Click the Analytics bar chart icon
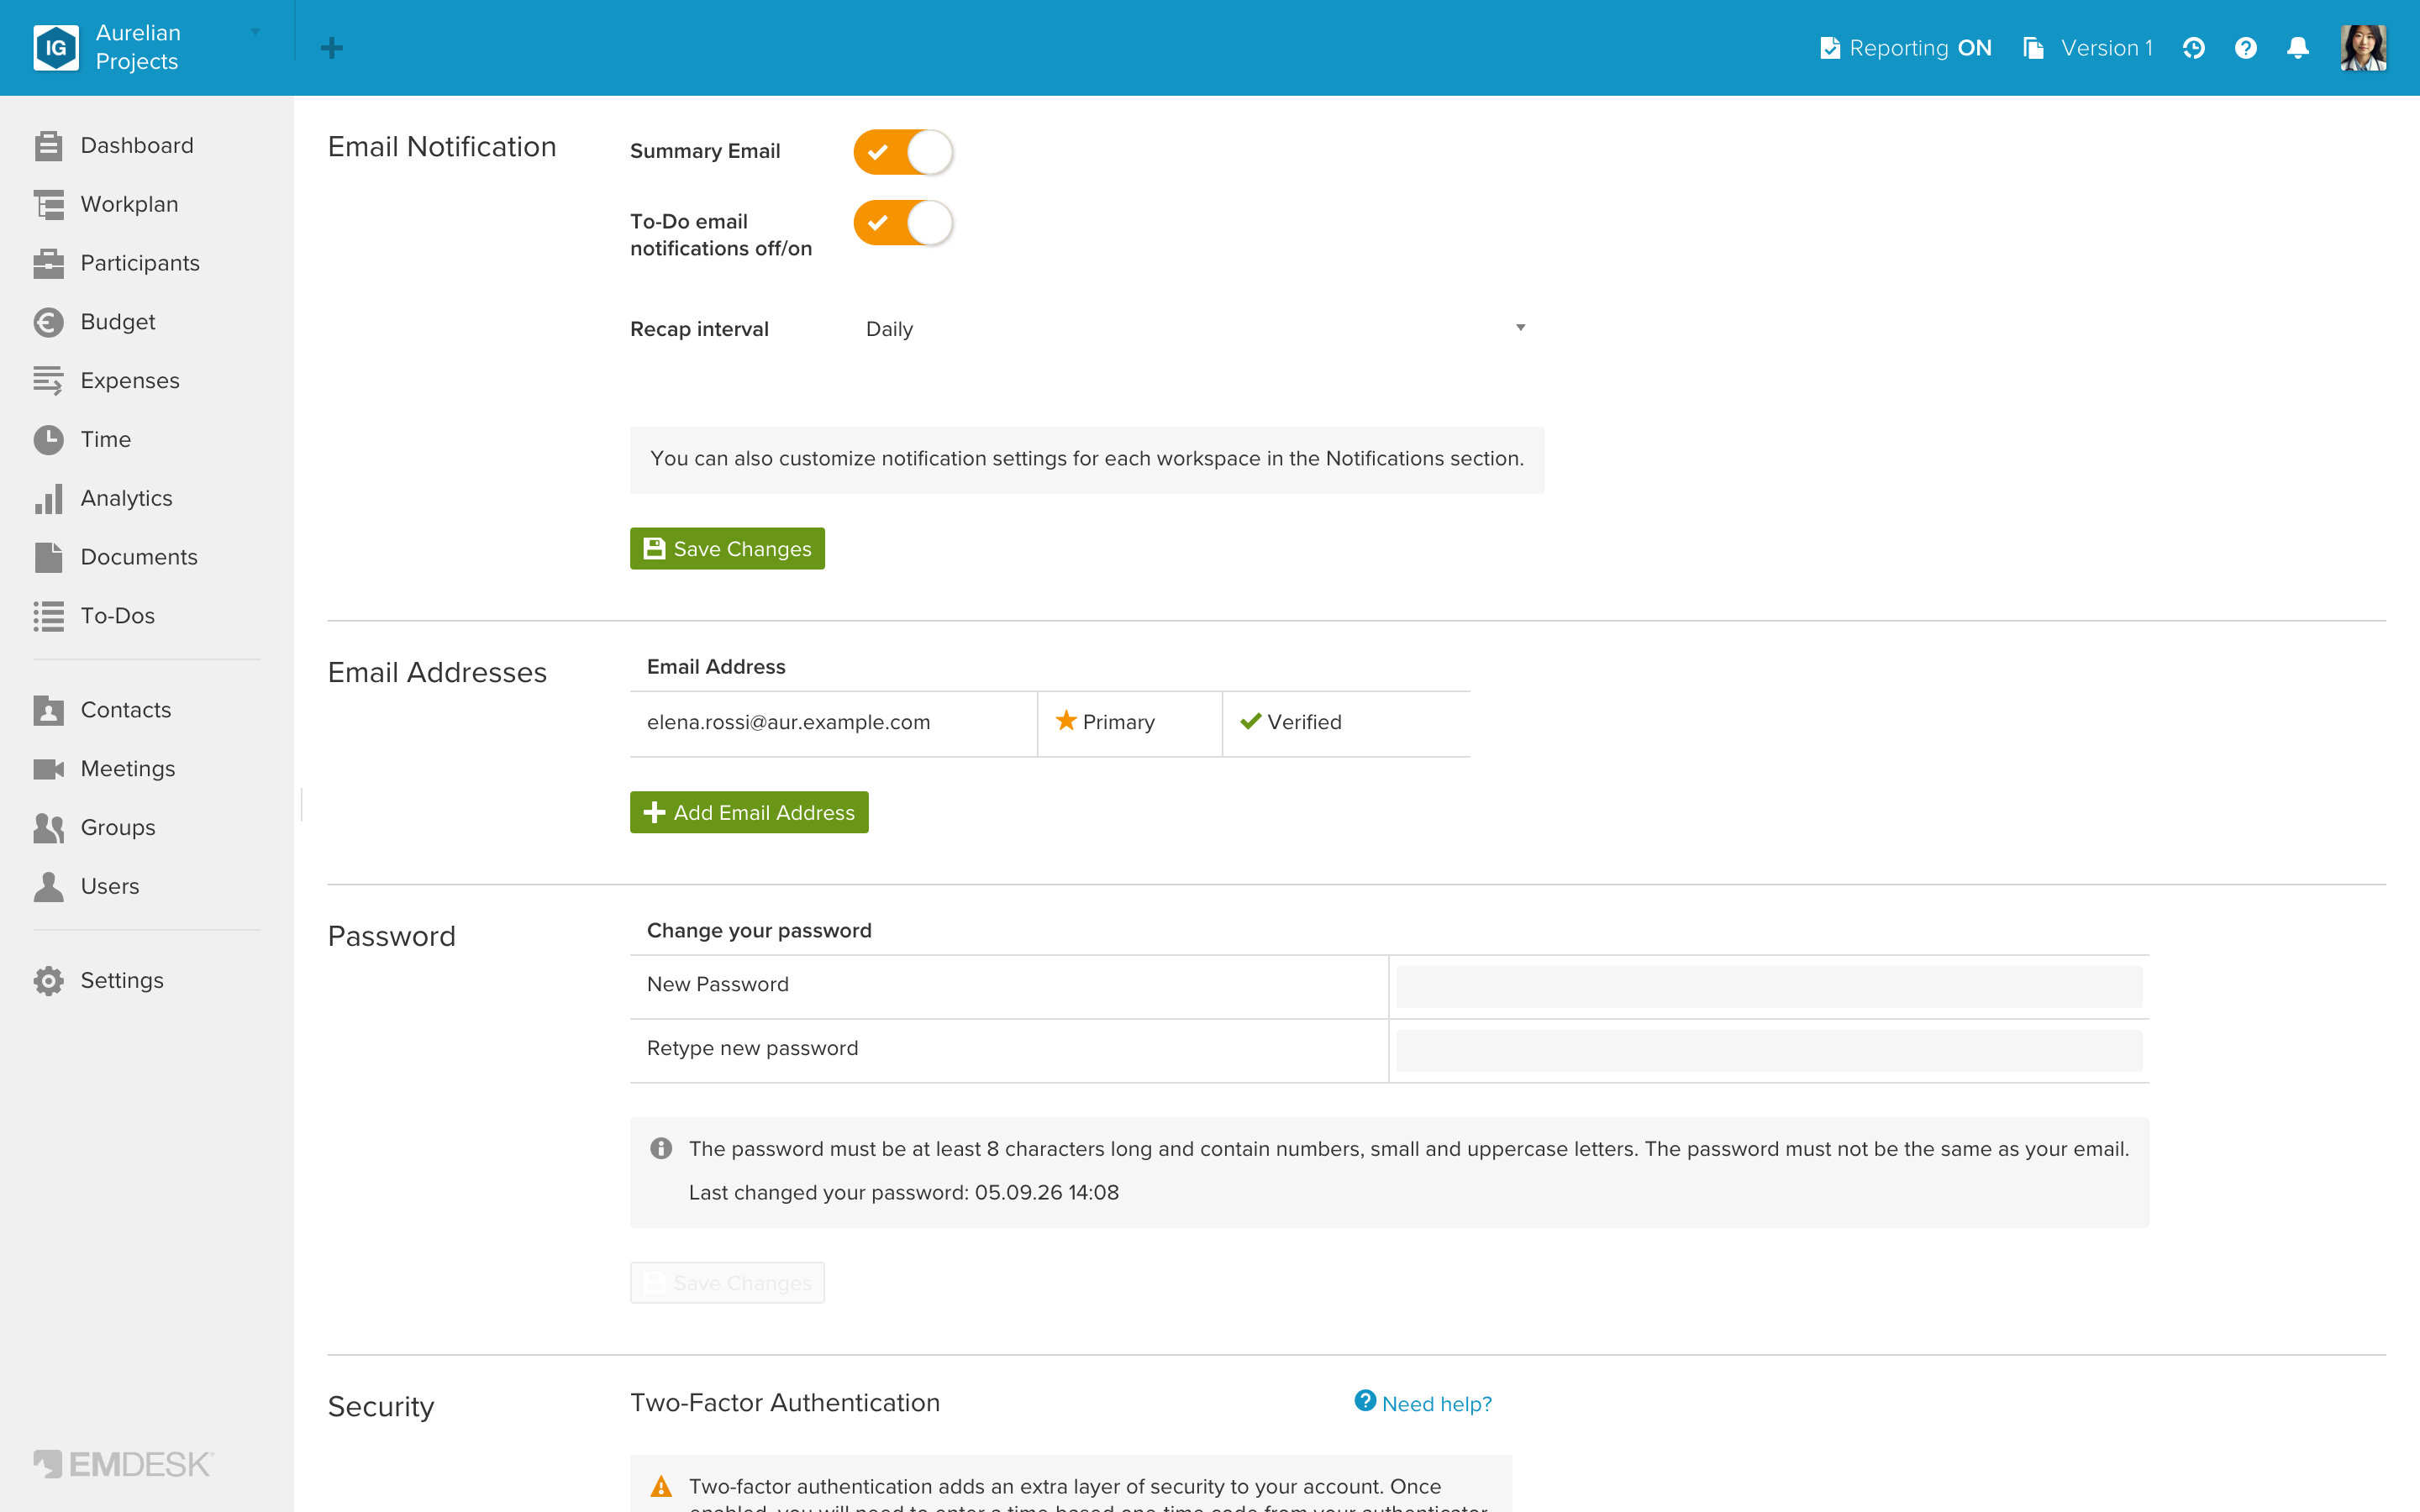Image resolution: width=2420 pixels, height=1512 pixels. click(x=48, y=498)
